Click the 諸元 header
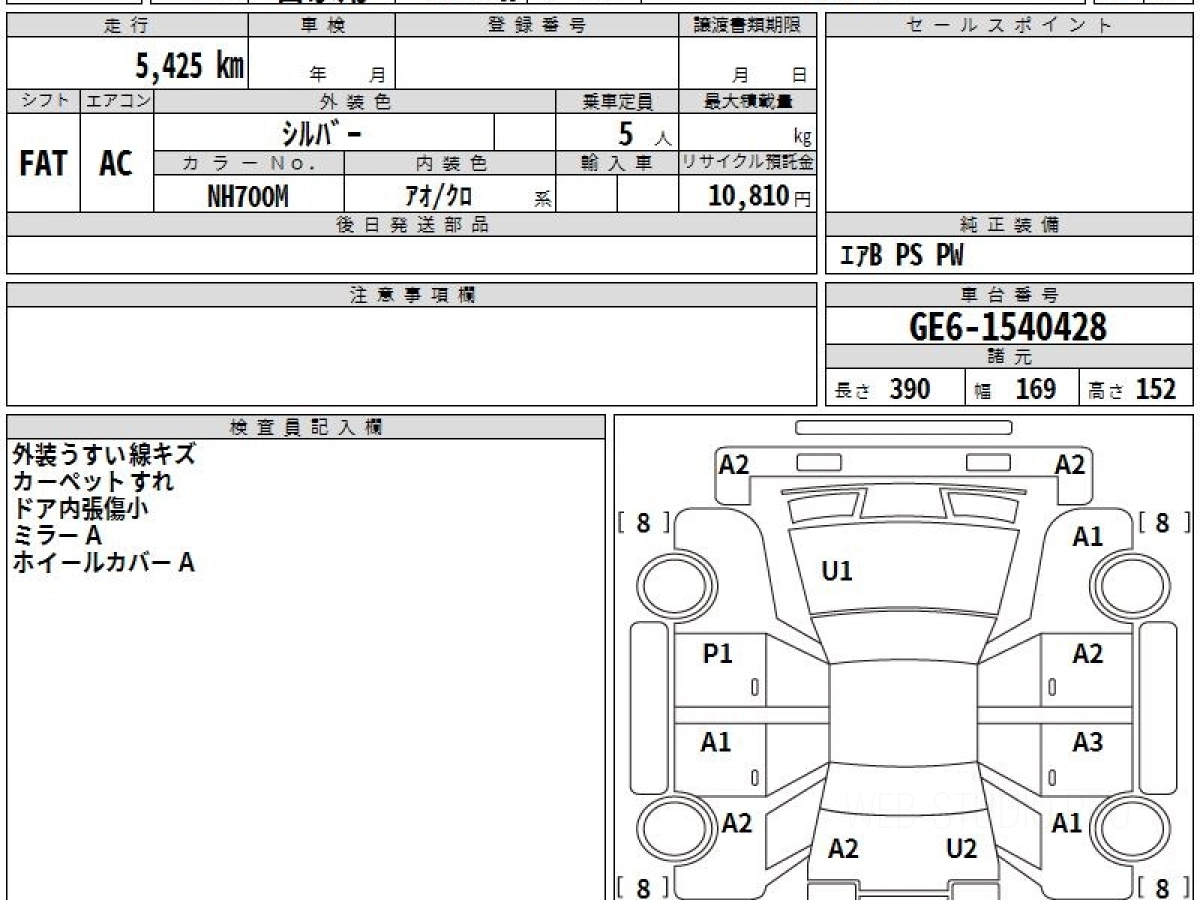Screen dimensions: 1200x900 pos(1010,357)
